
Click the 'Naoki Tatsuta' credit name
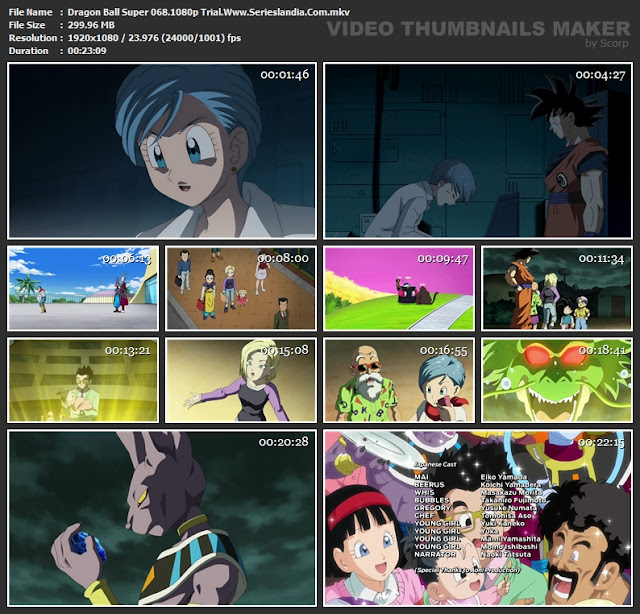coord(506,554)
